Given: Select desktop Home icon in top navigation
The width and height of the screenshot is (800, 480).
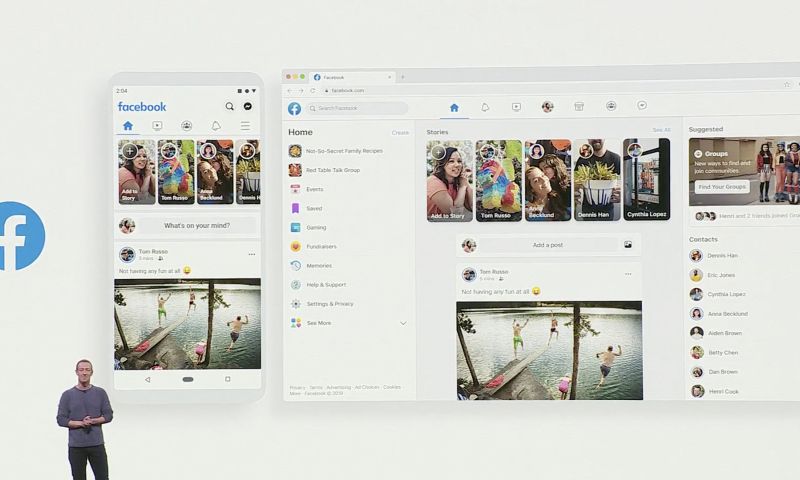Looking at the screenshot, I should (x=454, y=108).
